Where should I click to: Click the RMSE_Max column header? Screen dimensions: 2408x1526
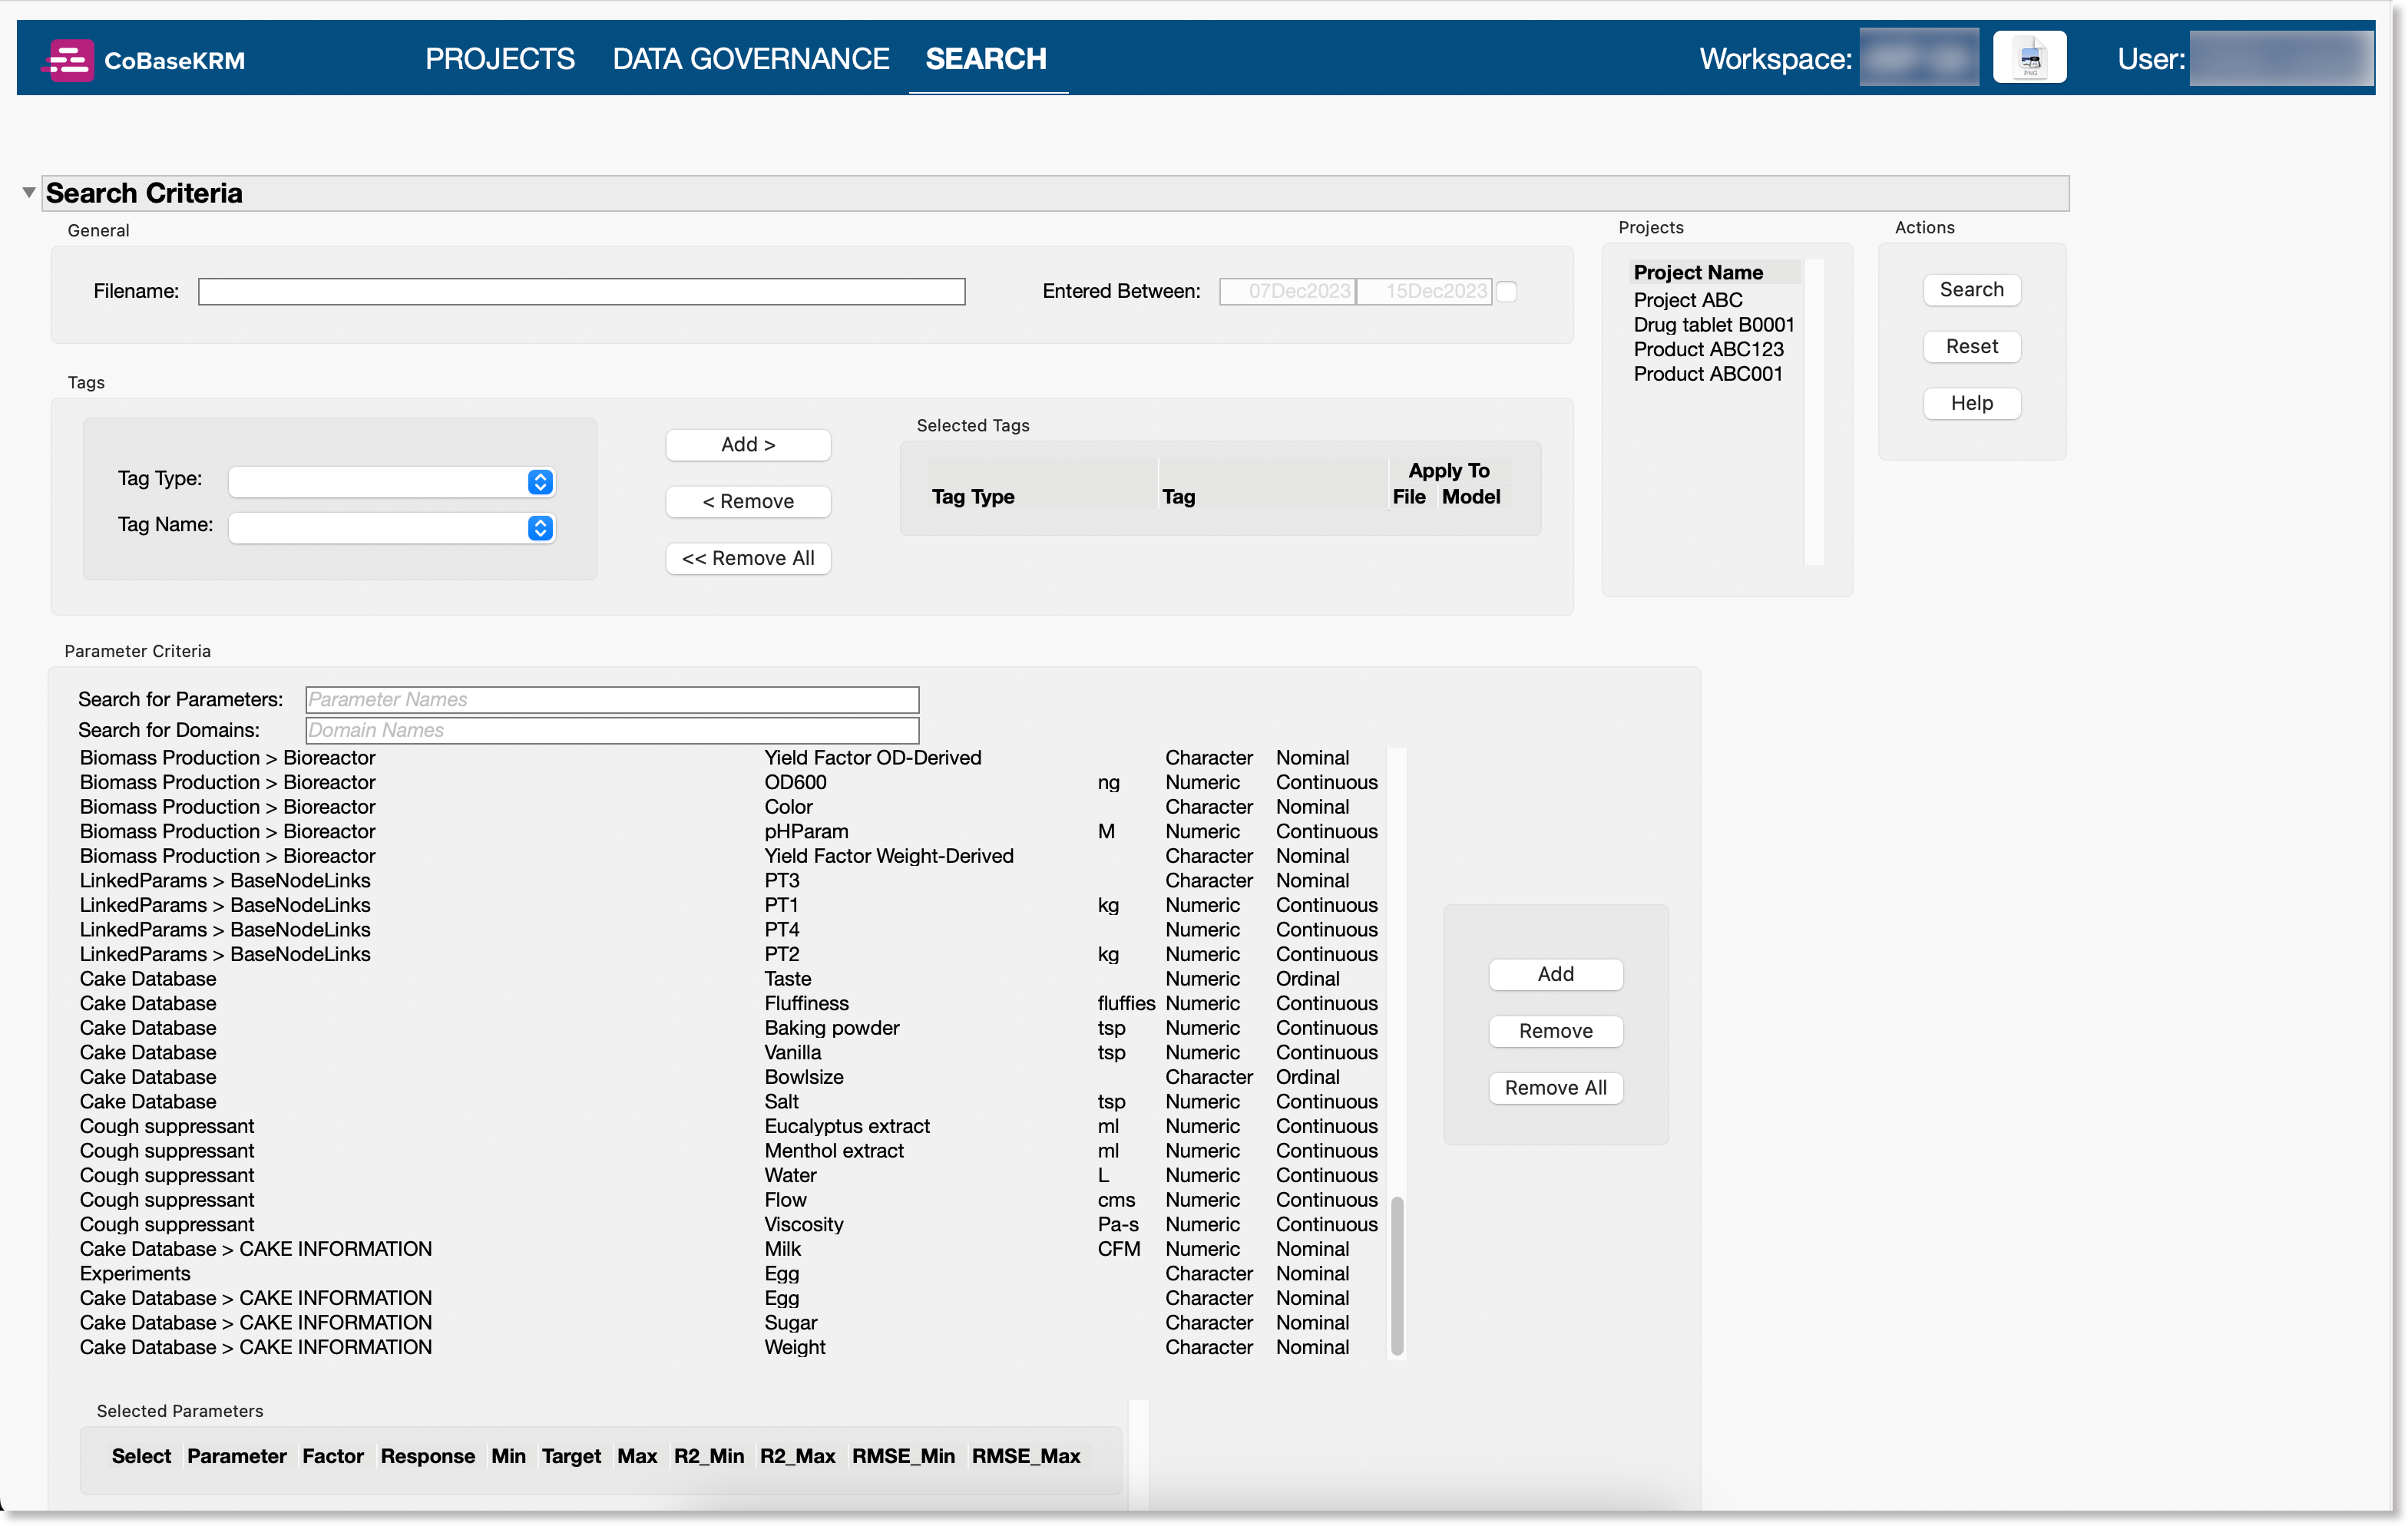[1026, 1456]
